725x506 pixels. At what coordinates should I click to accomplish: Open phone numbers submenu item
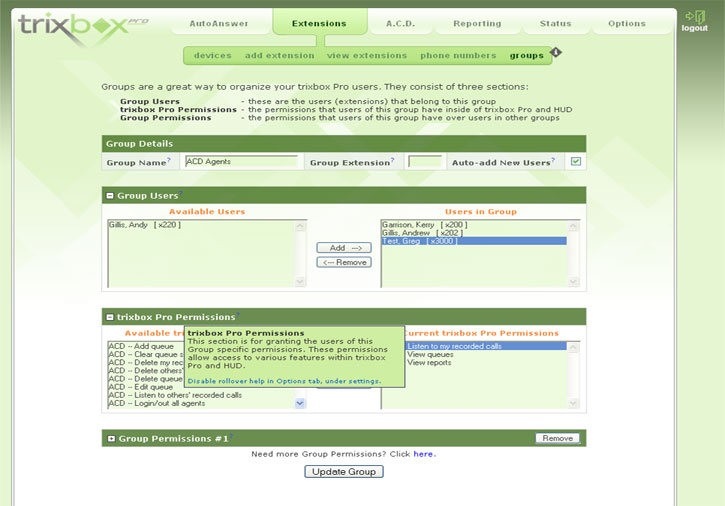click(458, 56)
